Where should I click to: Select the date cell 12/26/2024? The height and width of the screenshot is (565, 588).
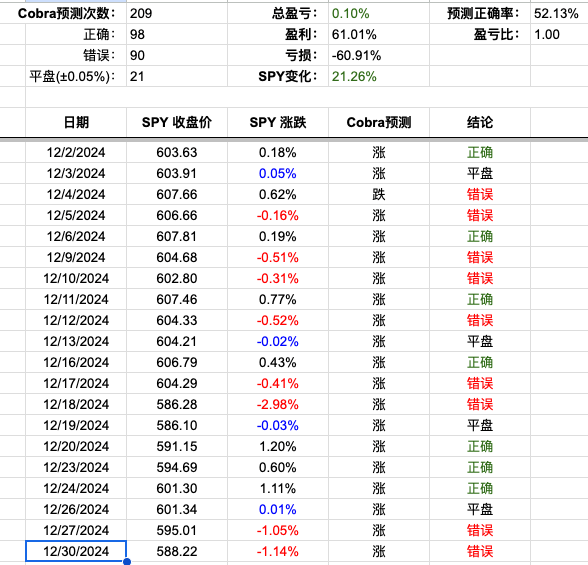tap(76, 509)
